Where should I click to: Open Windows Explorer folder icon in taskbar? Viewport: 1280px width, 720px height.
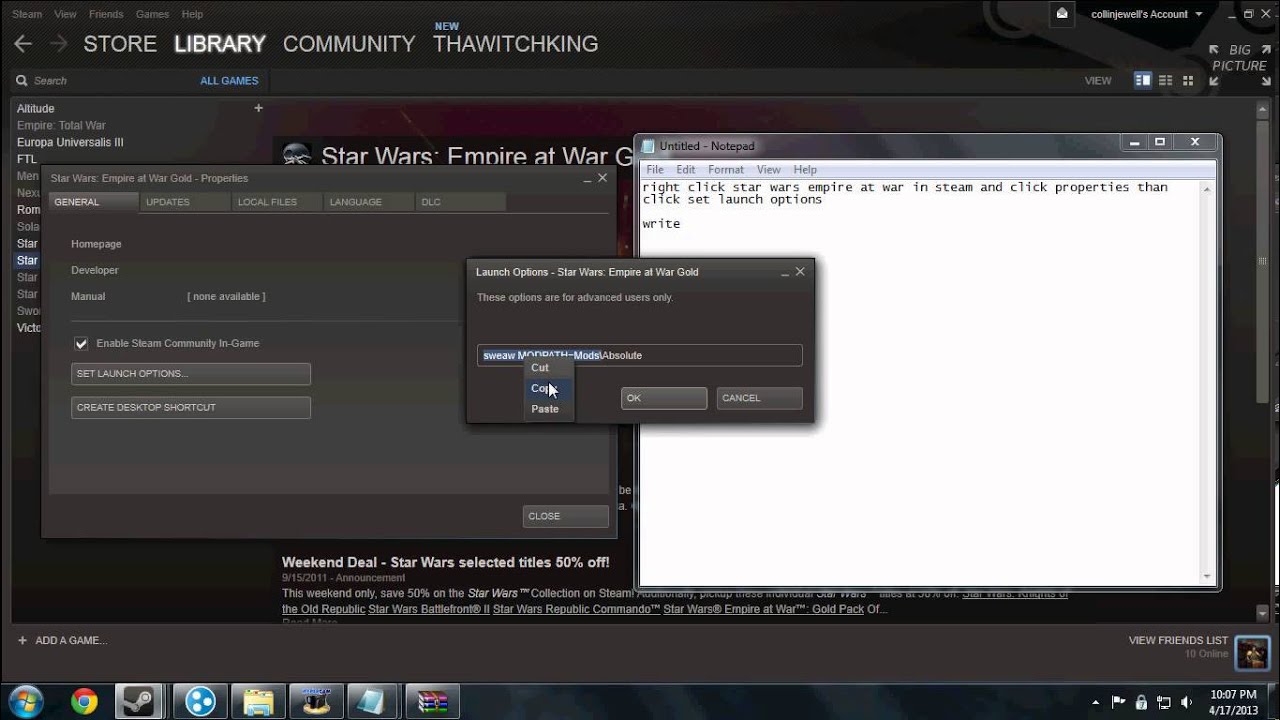pyautogui.click(x=259, y=701)
